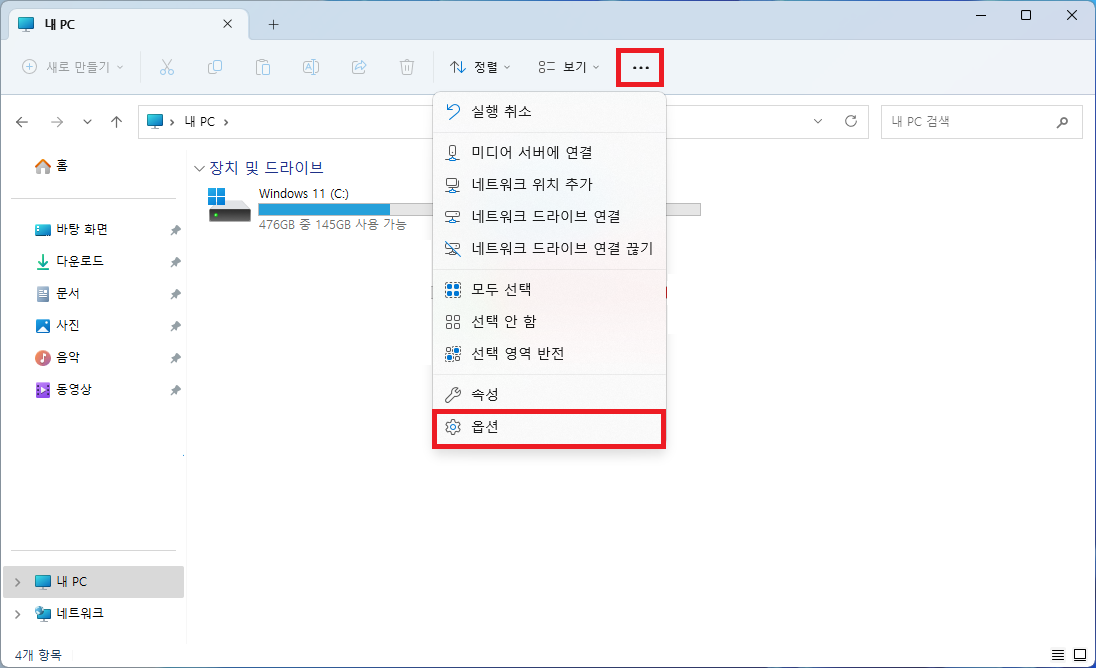Switch to large thumbnails view in the status bar

(x=1078, y=655)
